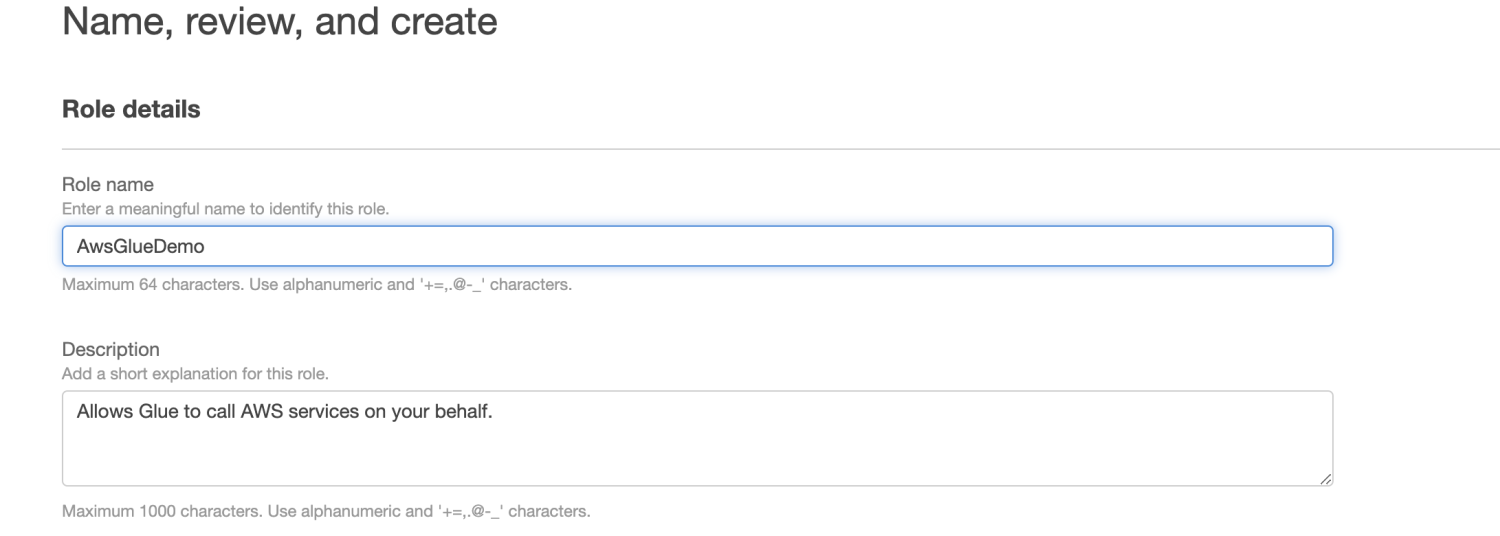The width and height of the screenshot is (1500, 536).
Task: Click the 'Allows Glue to call' description sentence
Action: 285,411
